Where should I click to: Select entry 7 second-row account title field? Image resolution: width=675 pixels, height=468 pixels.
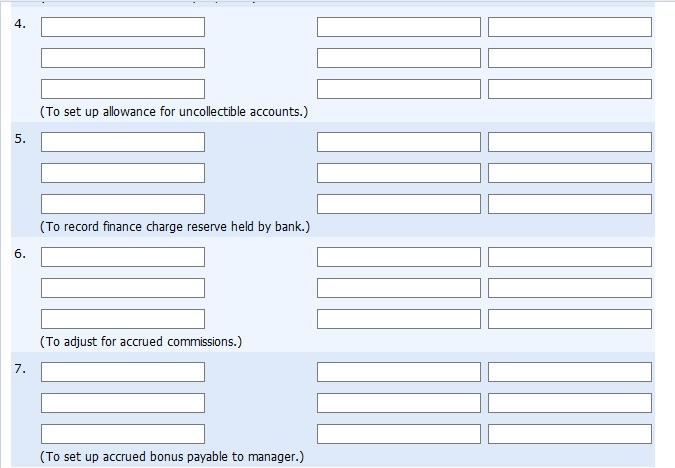[123, 403]
